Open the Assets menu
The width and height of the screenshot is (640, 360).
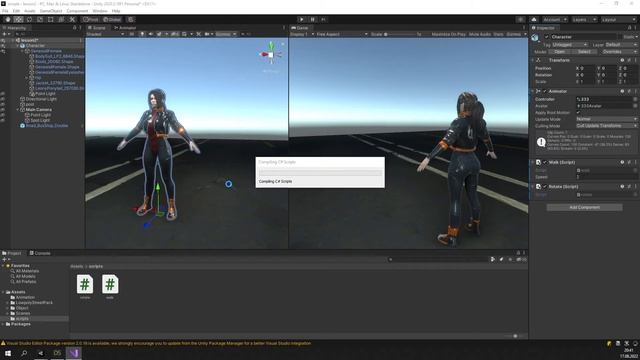(x=30, y=11)
